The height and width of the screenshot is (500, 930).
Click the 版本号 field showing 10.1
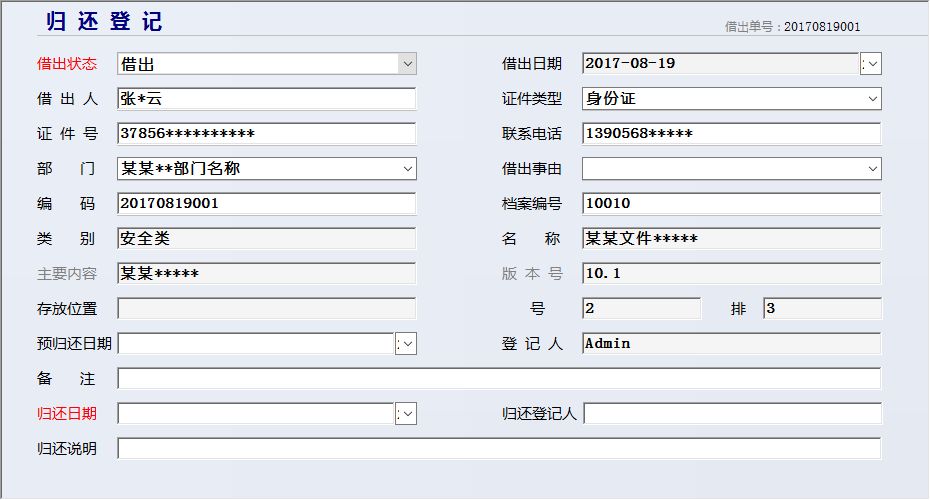point(731,273)
